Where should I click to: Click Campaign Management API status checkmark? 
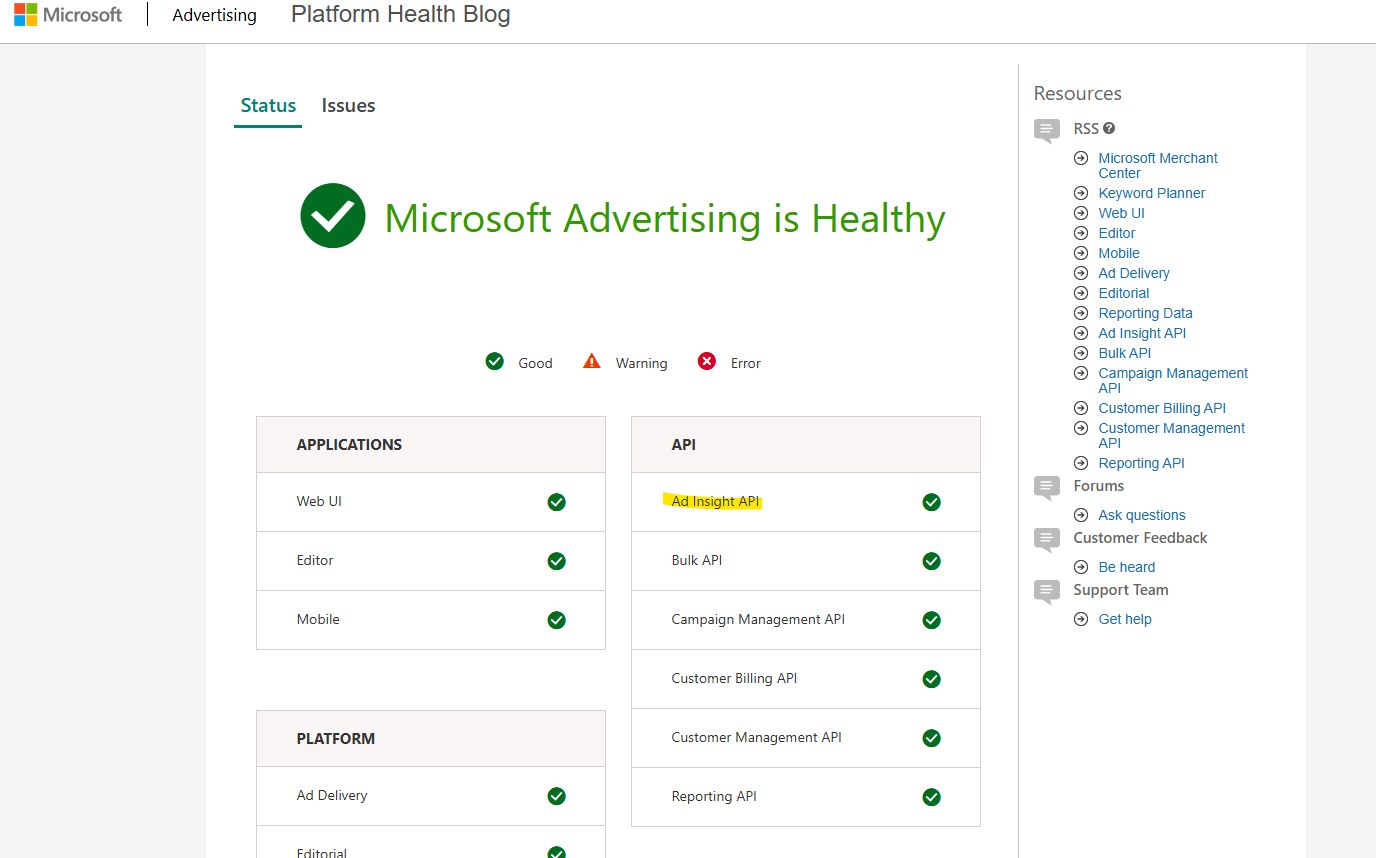click(x=932, y=620)
